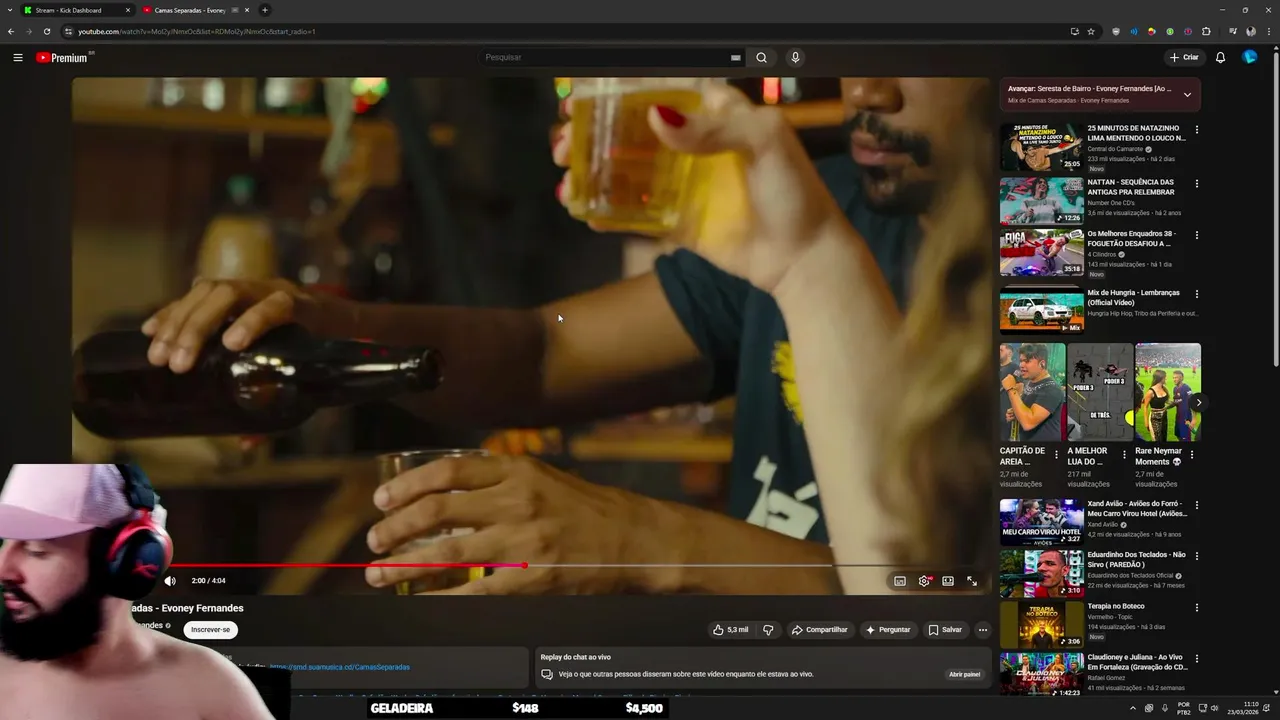
Task: Open the on-screen keyboard in search box
Action: pyautogui.click(x=735, y=58)
